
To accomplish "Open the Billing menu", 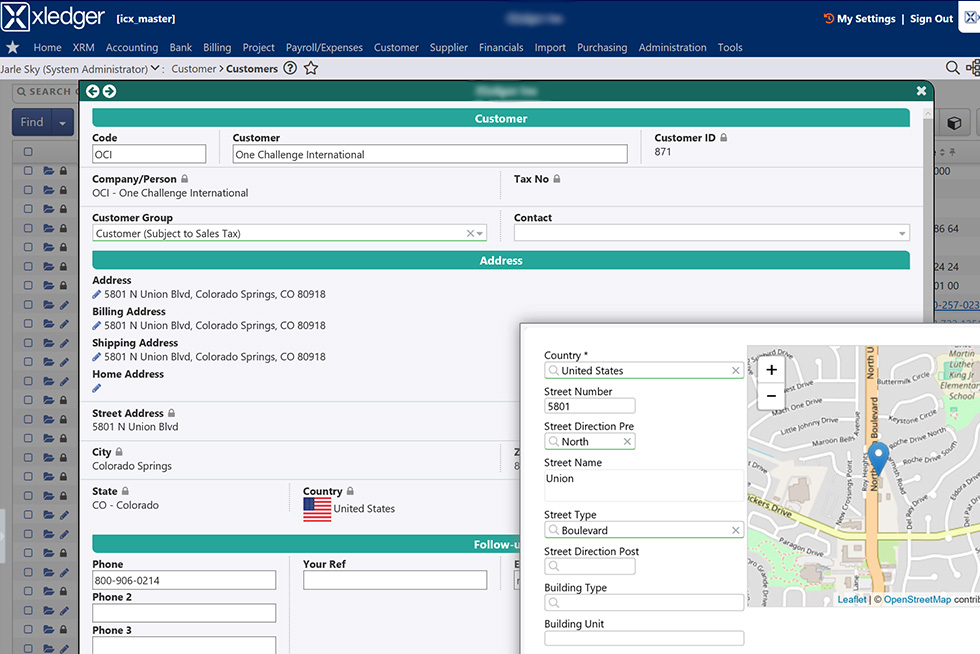I will point(217,48).
